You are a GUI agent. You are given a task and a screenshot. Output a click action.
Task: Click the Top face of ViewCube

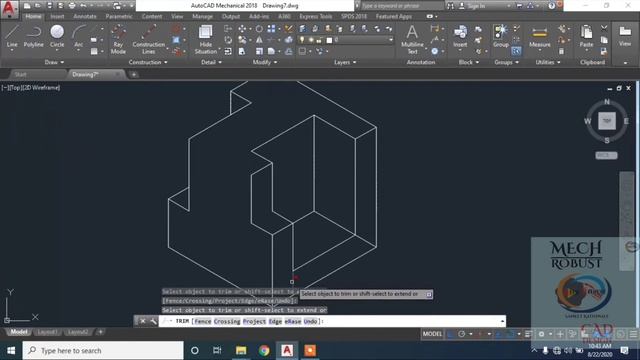(x=607, y=121)
